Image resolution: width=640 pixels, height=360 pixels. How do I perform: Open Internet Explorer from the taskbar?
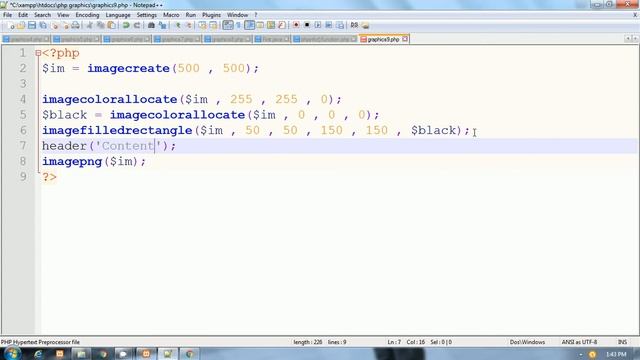point(38,354)
